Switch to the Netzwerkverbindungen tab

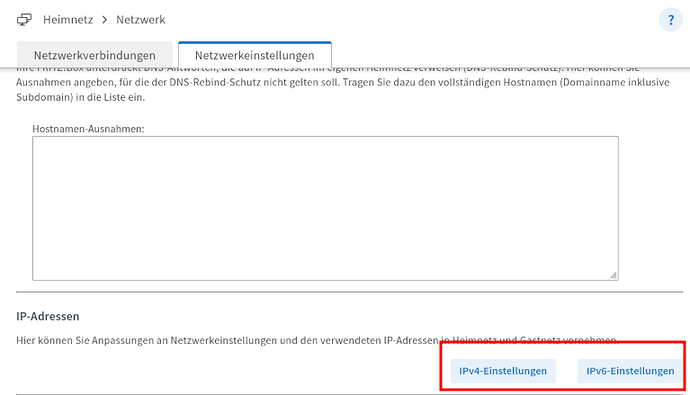pyautogui.click(x=95, y=55)
